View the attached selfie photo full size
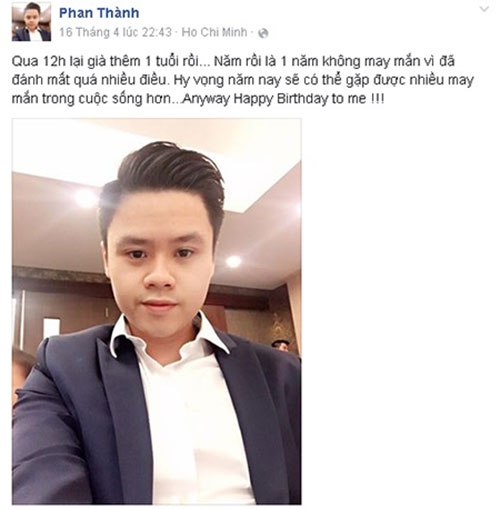 157,311
